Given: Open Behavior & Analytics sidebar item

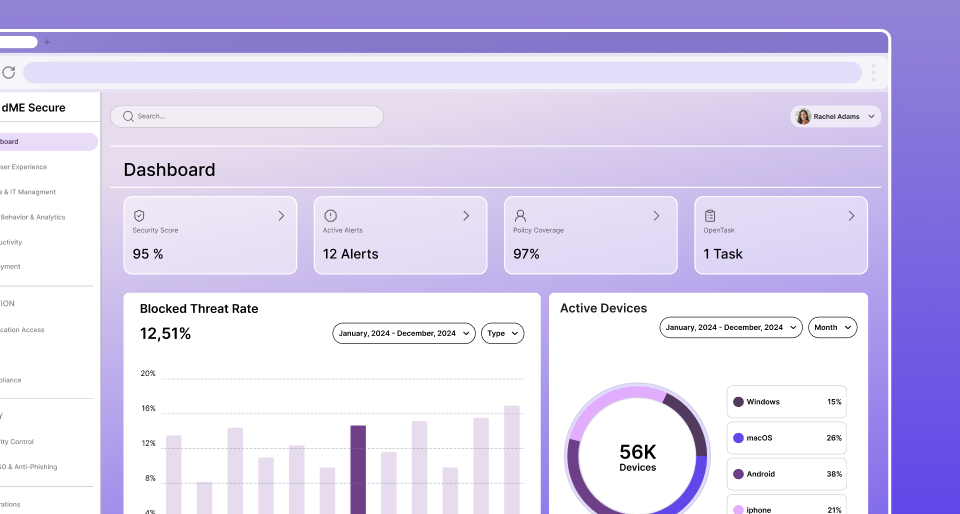Looking at the screenshot, I should (32, 217).
